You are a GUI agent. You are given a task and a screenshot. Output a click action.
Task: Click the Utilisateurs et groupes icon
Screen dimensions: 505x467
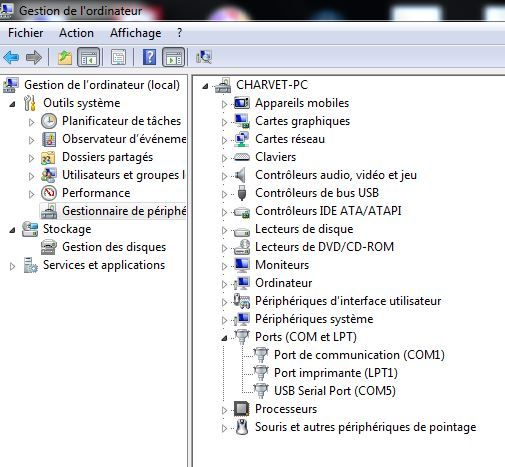[x=49, y=175]
